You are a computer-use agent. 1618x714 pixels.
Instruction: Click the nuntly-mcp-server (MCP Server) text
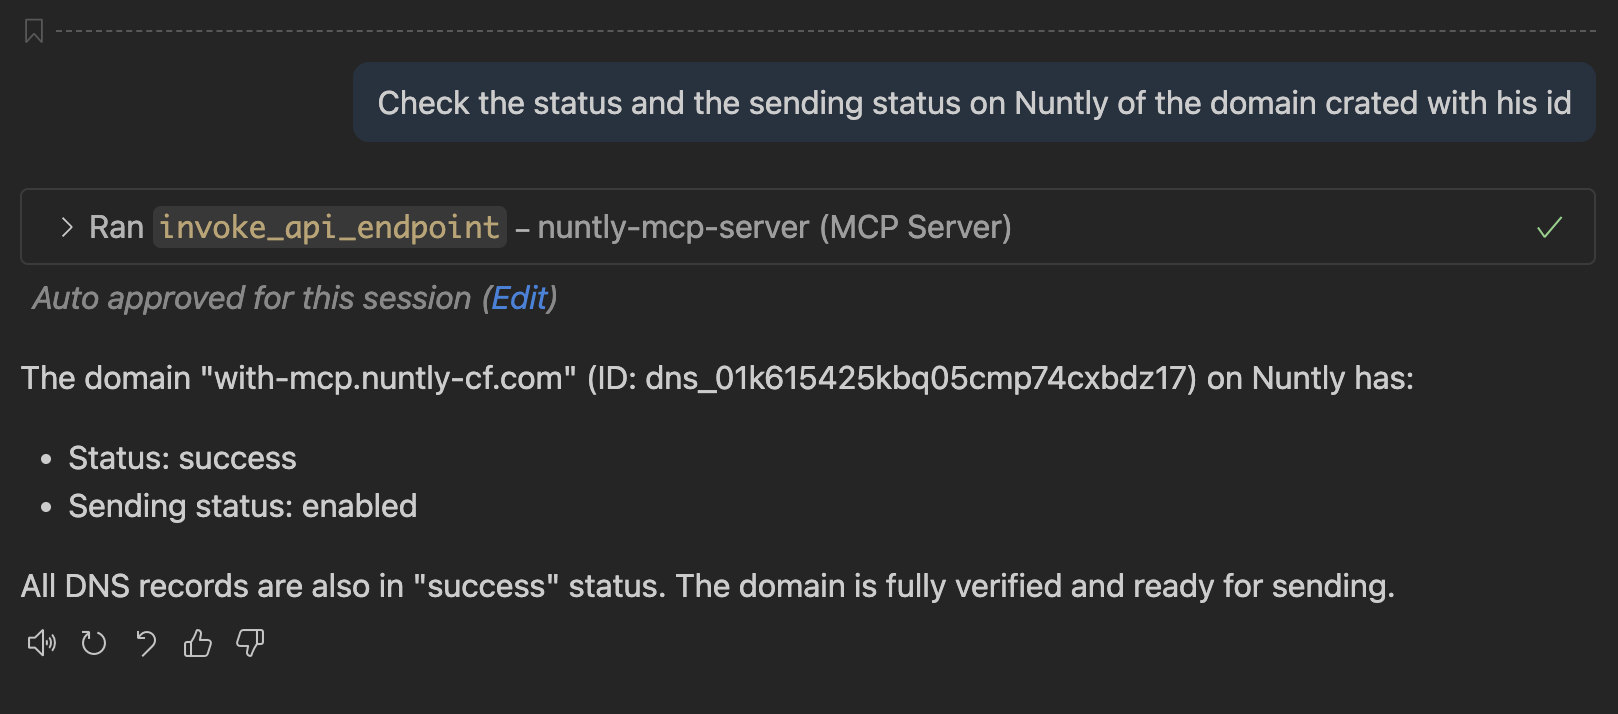(x=774, y=228)
